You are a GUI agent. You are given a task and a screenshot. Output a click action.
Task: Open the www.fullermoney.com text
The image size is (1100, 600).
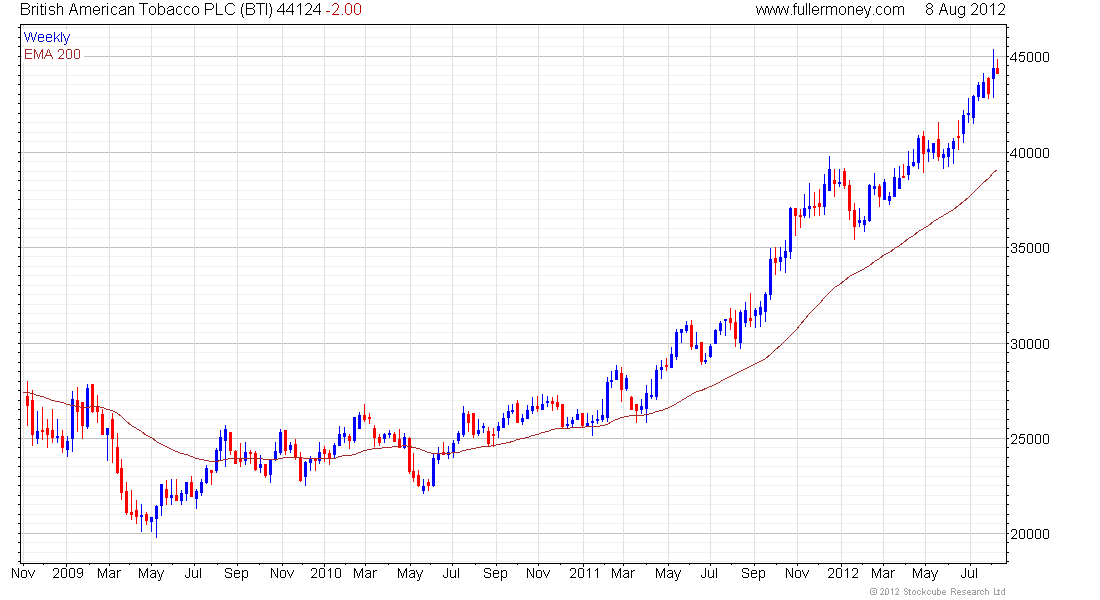pos(830,10)
